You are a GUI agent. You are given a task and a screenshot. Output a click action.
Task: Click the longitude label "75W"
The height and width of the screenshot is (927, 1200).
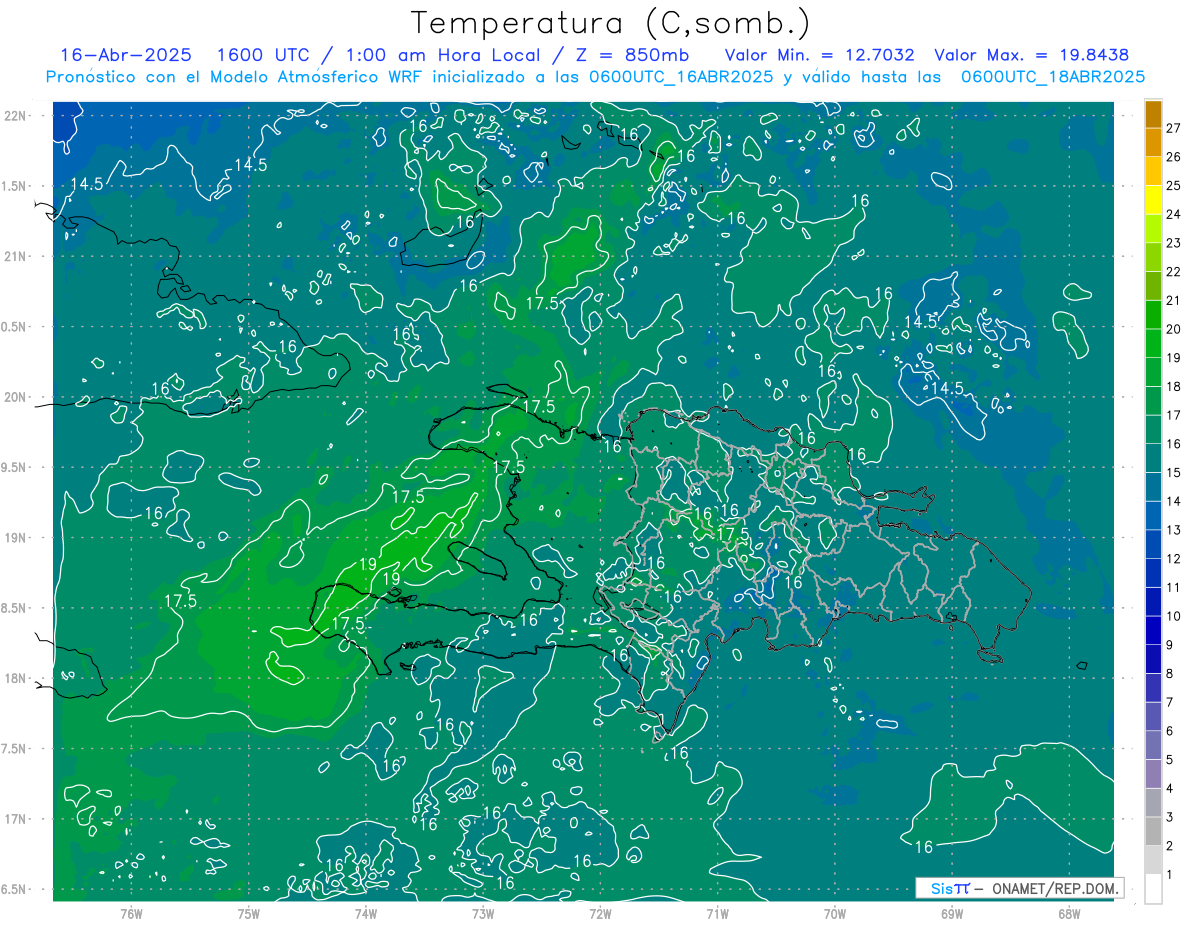click(x=248, y=914)
